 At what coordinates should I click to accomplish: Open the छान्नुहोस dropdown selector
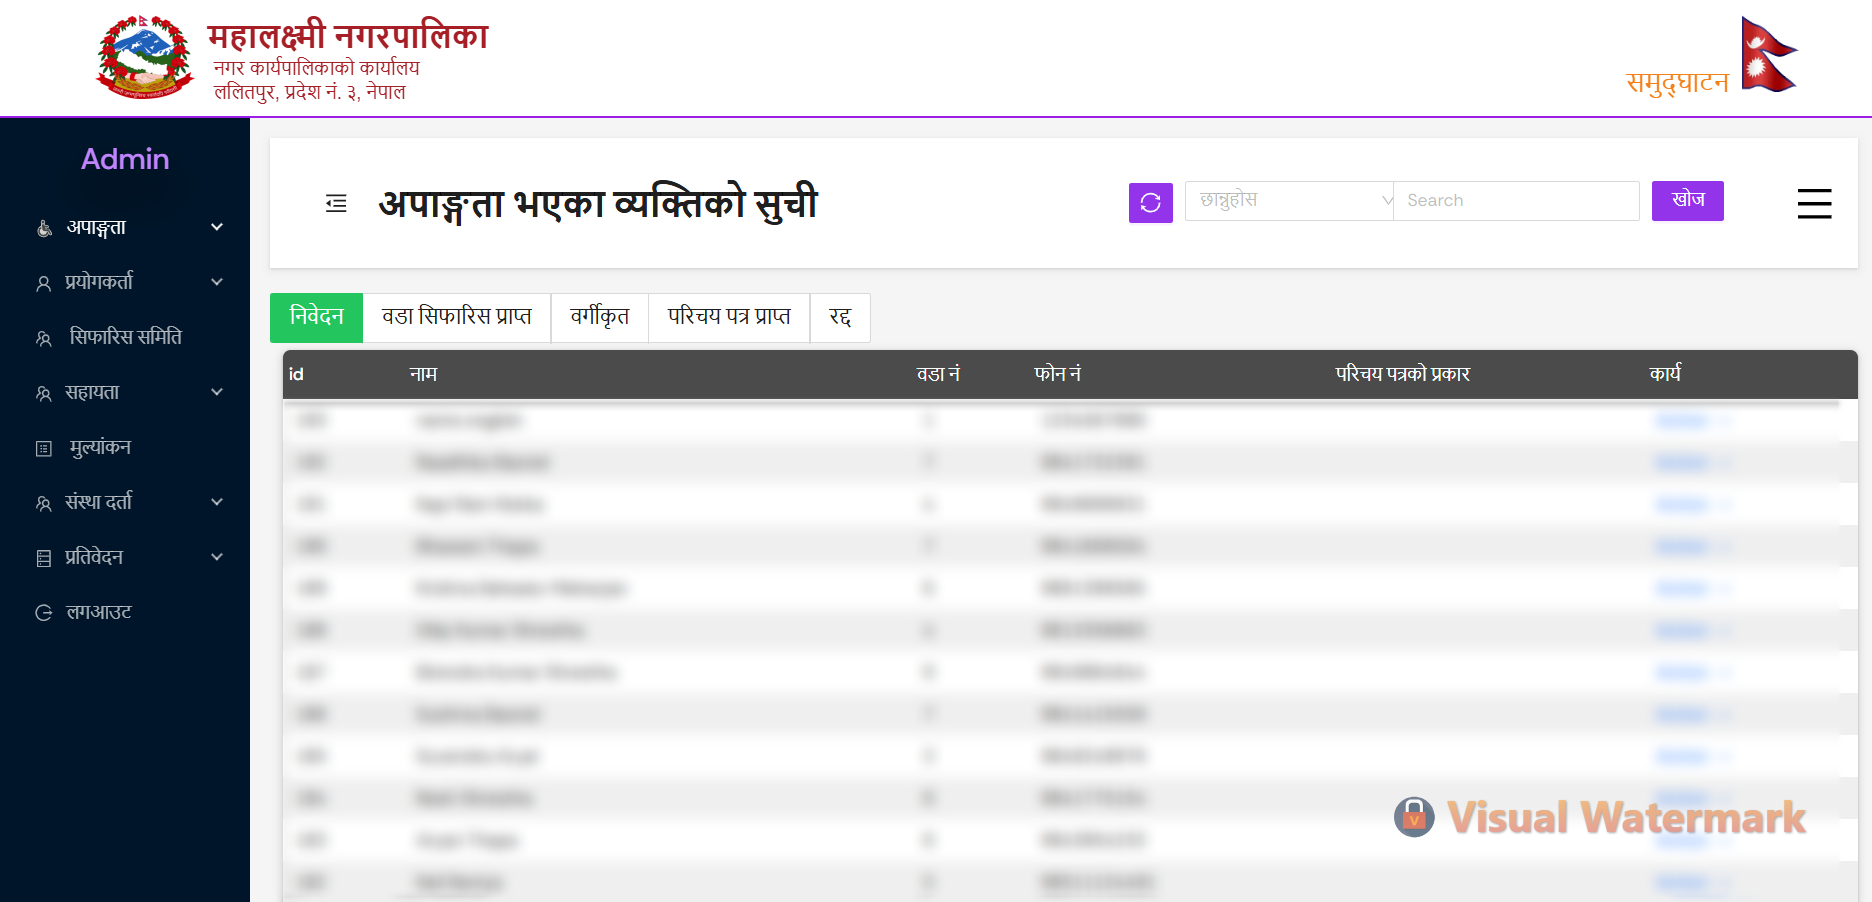tap(1288, 201)
